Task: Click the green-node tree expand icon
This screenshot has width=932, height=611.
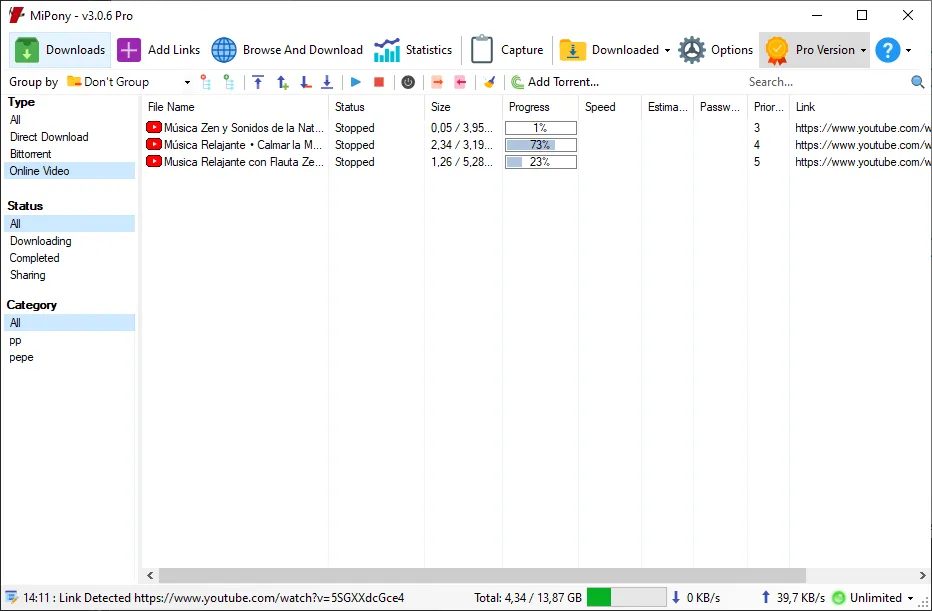Action: (x=228, y=82)
